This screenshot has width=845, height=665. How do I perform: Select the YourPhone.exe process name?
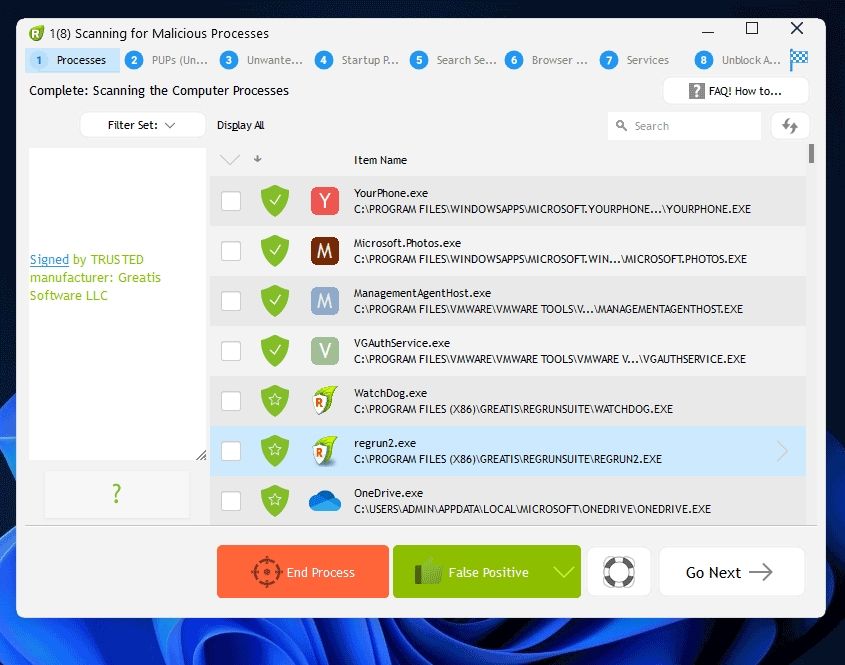391,193
